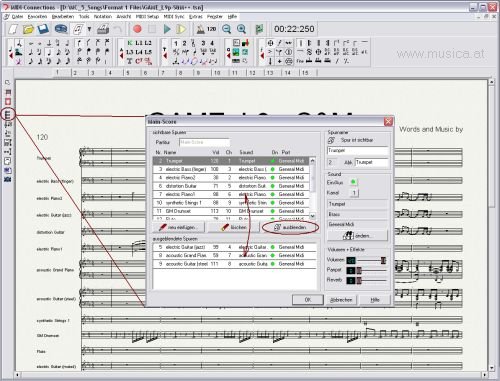The height and width of the screenshot is (381, 500).
Task: Open the Fenster menu
Action: [x=215, y=16]
